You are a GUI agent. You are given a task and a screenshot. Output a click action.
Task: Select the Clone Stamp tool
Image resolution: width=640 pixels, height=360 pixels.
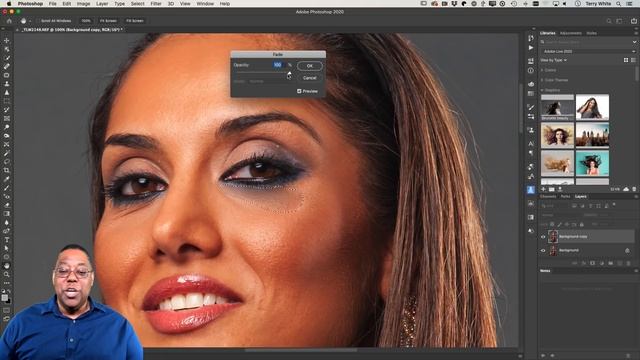(x=7, y=84)
